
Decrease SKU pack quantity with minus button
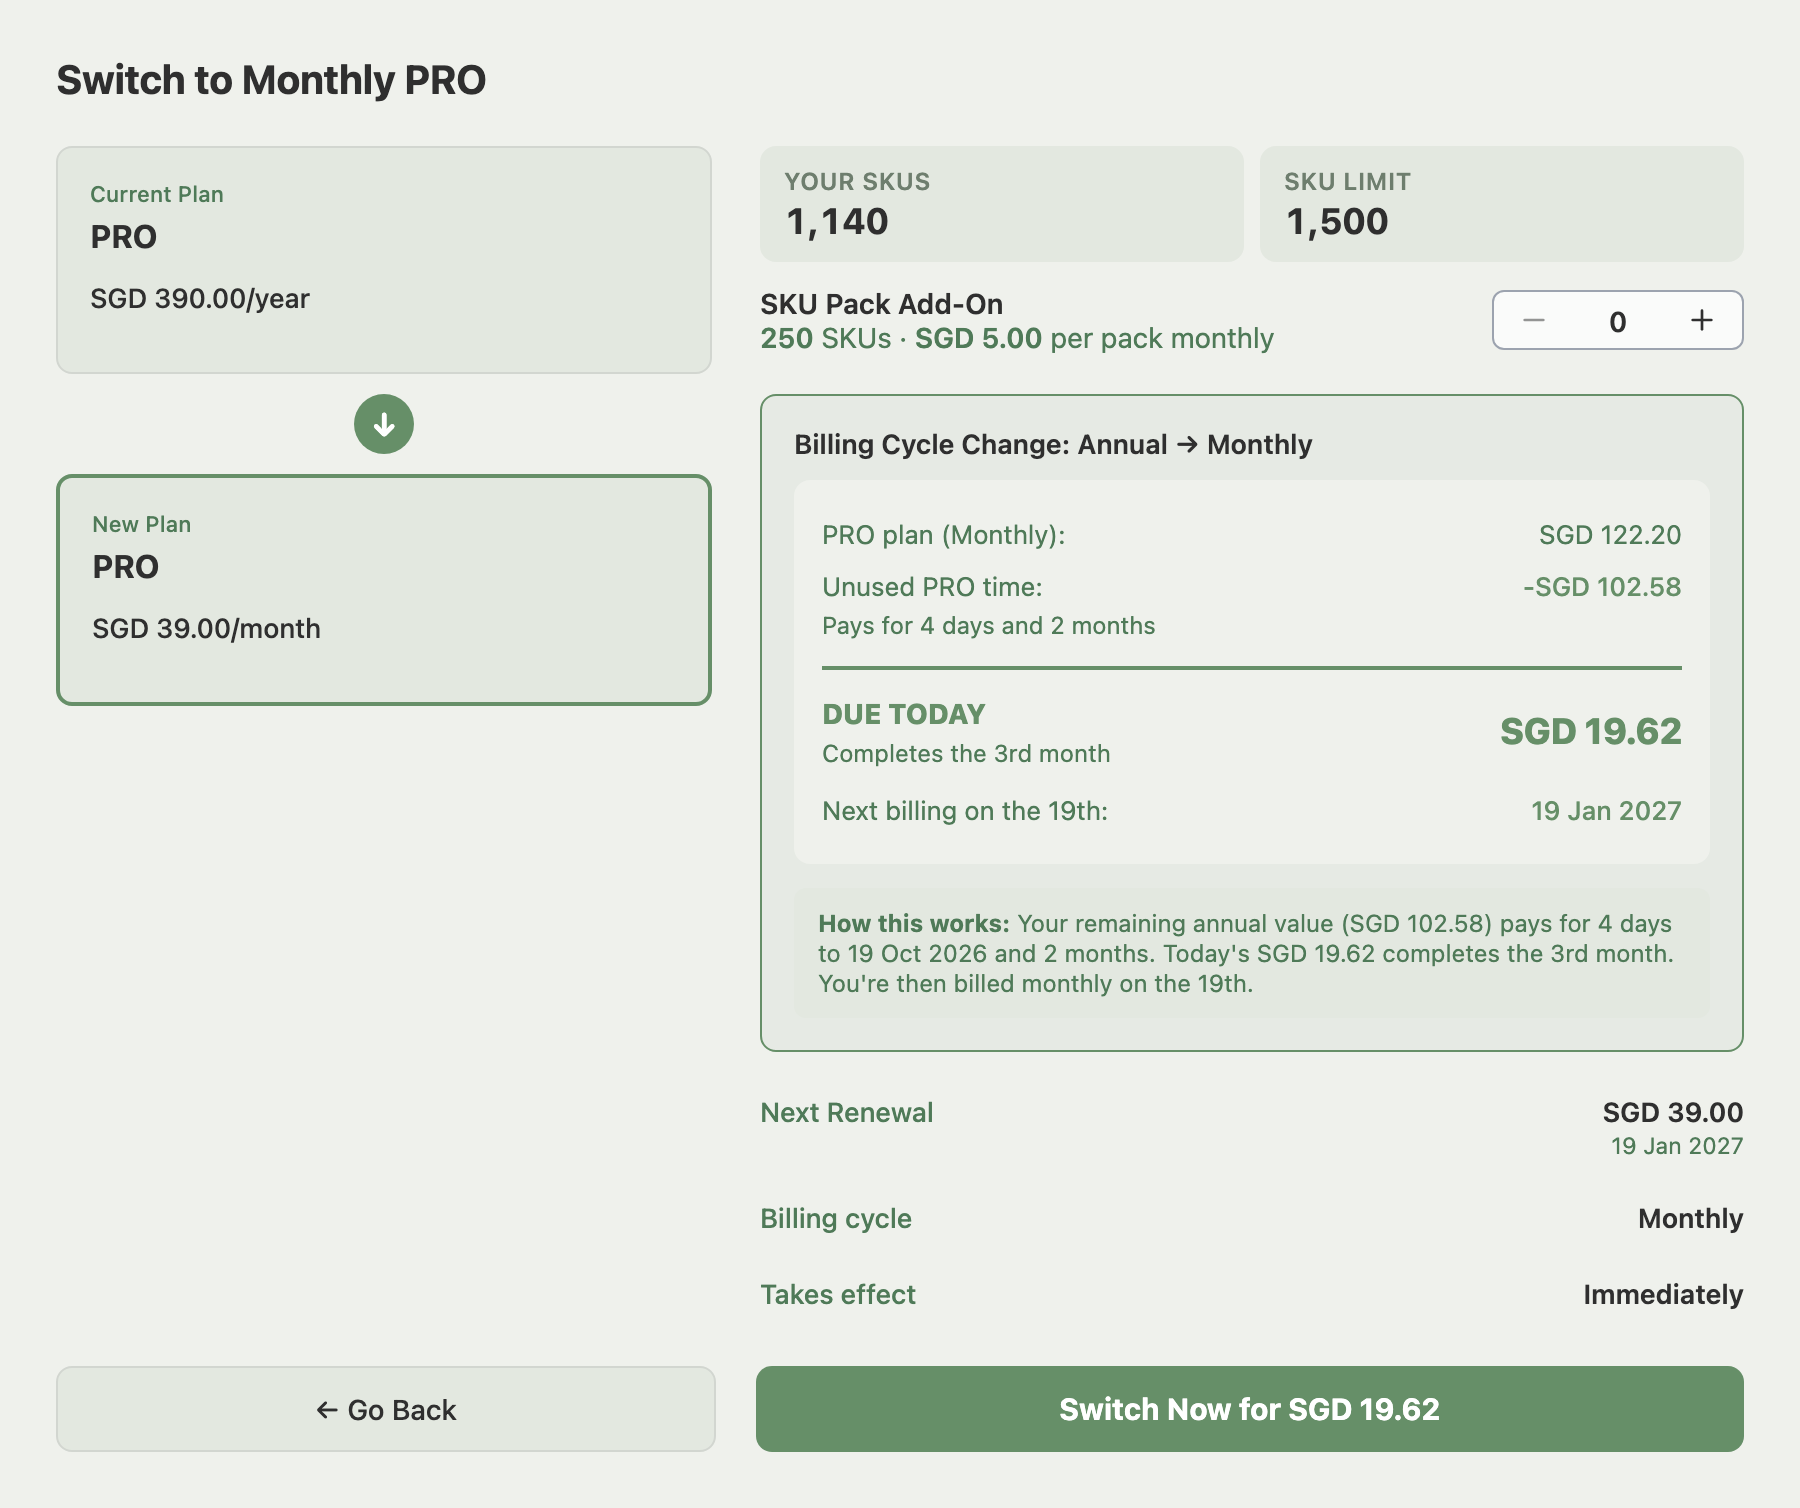tap(1534, 320)
